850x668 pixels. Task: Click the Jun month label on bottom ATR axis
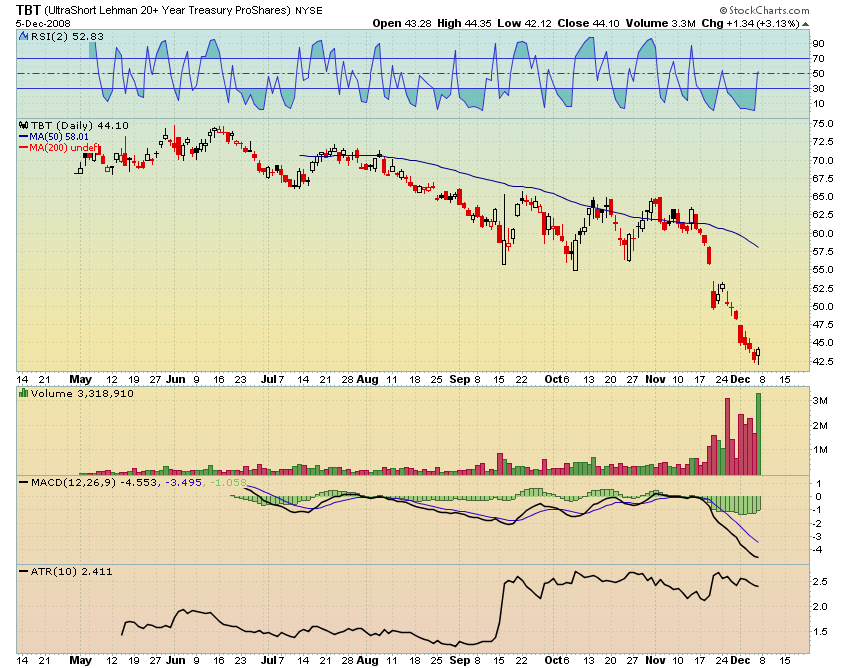tap(176, 660)
